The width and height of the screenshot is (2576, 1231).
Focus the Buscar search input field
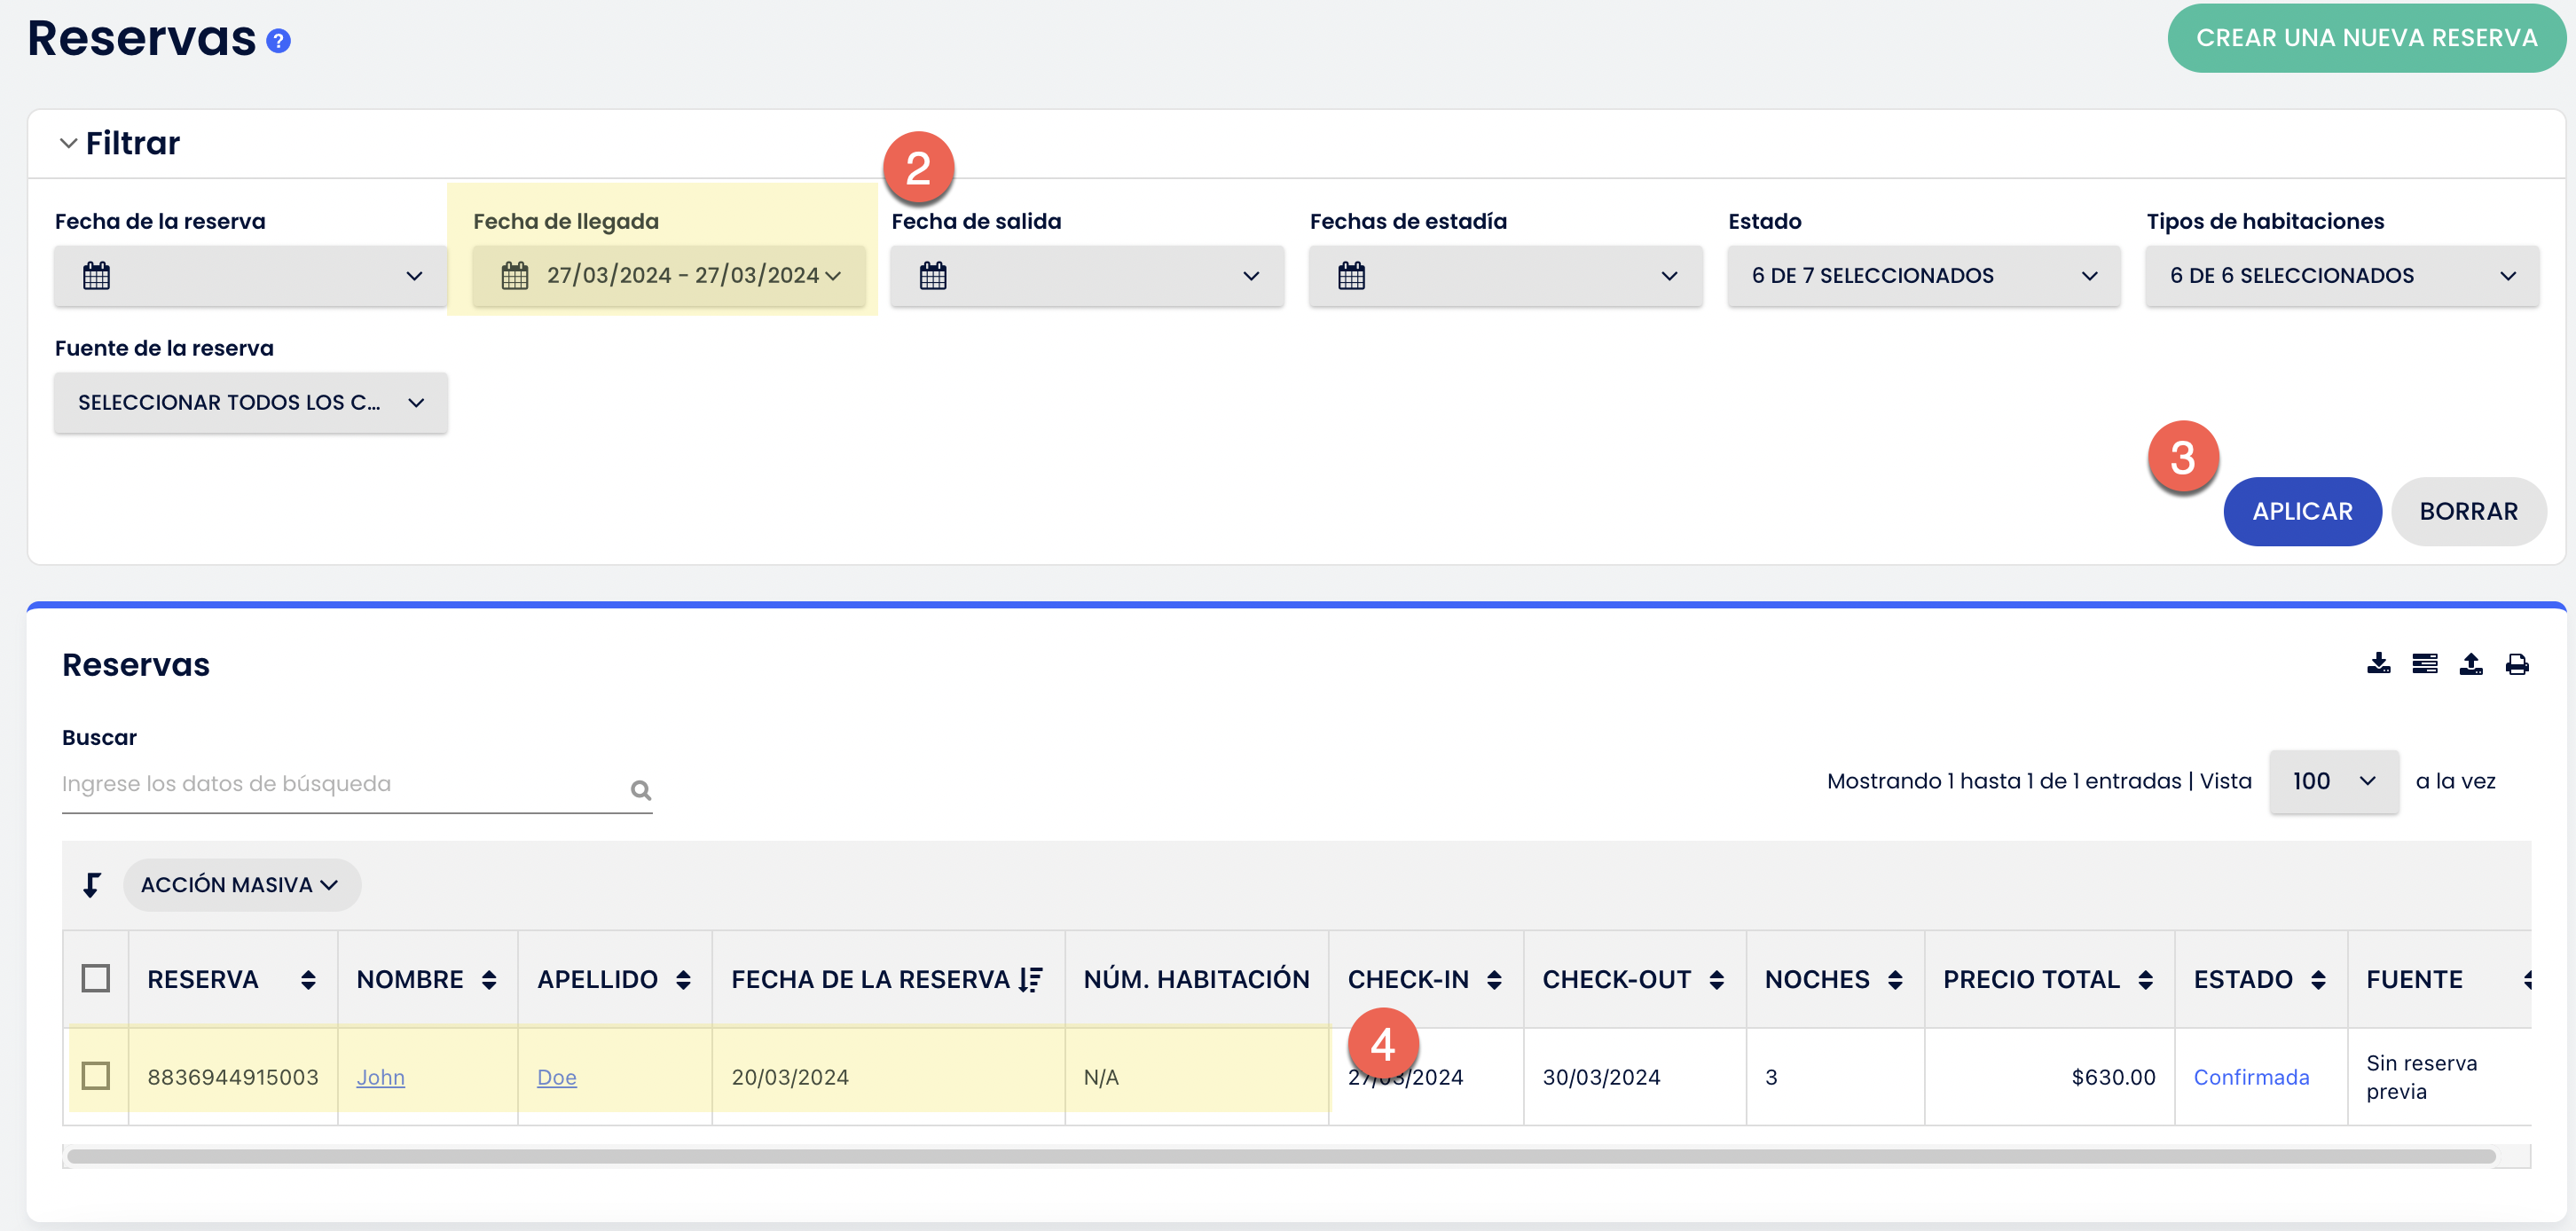click(x=340, y=784)
